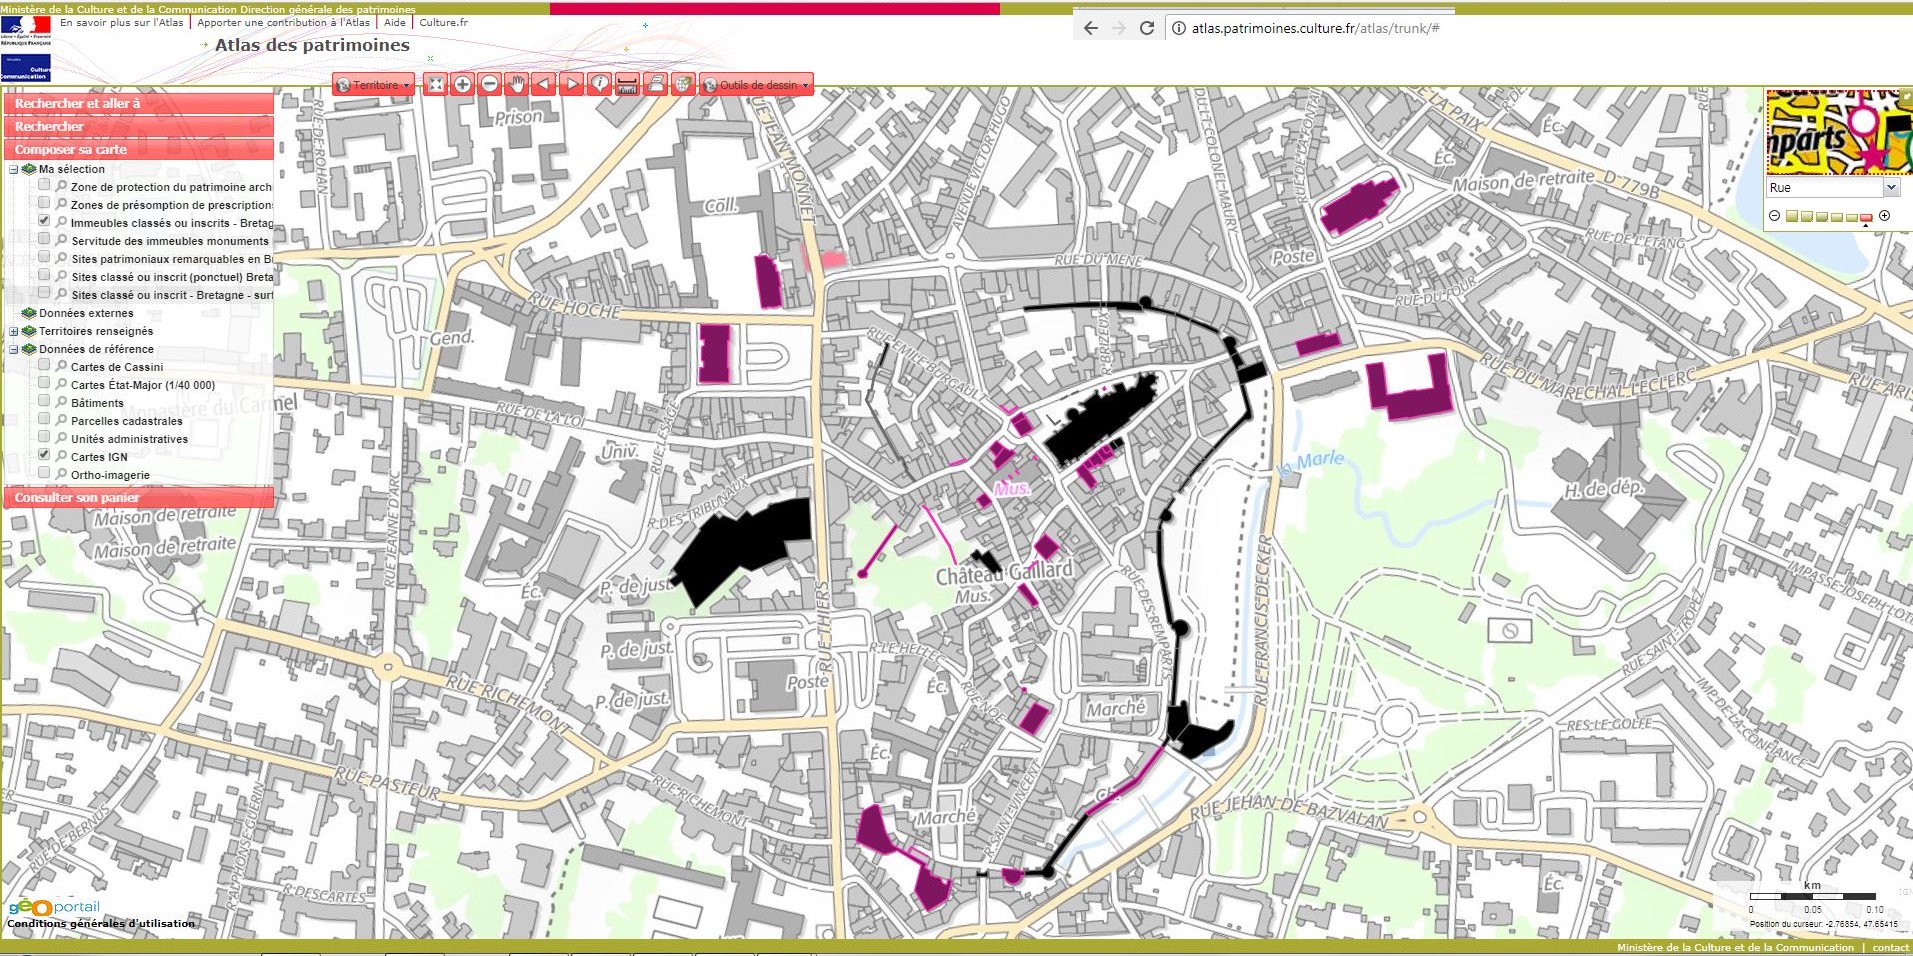Select the zoom in plus tool
1913x956 pixels.
click(x=462, y=85)
